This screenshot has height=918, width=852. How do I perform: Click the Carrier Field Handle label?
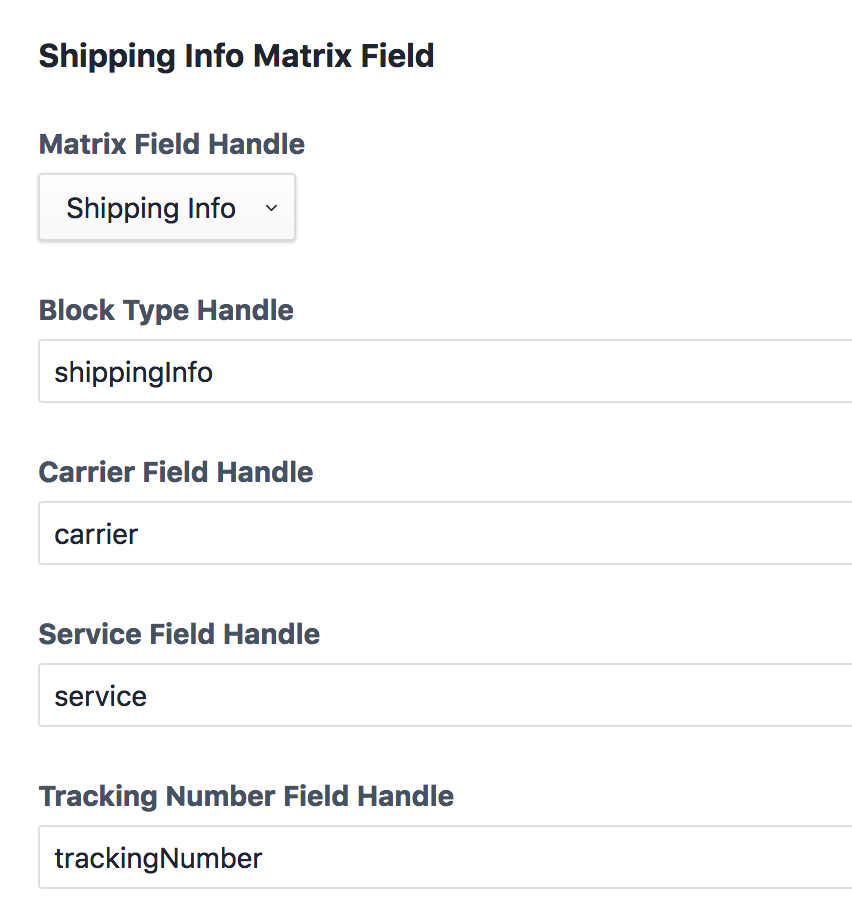tap(176, 472)
